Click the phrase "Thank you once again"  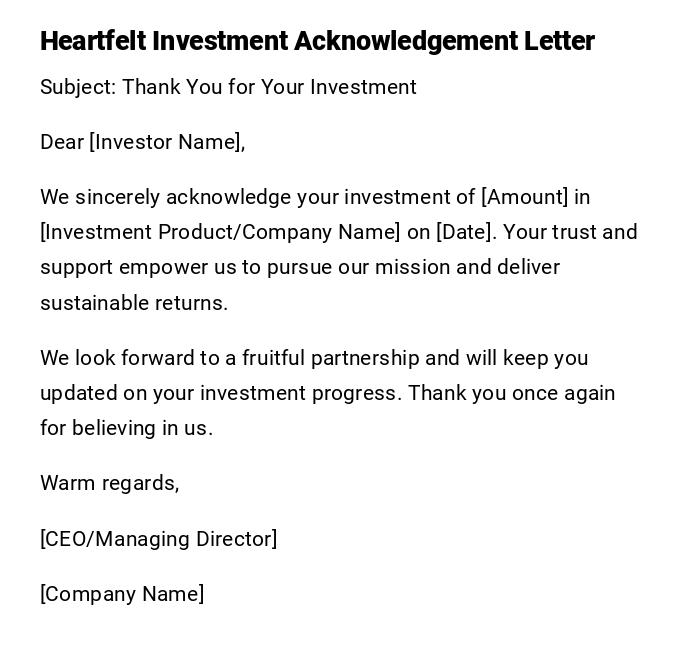click(x=511, y=393)
